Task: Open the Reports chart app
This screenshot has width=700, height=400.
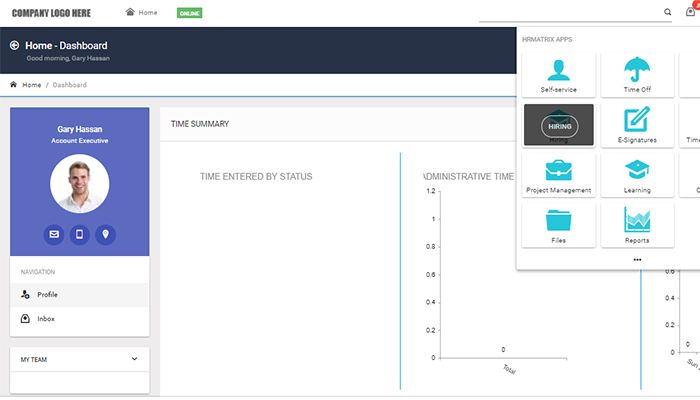Action: (637, 225)
